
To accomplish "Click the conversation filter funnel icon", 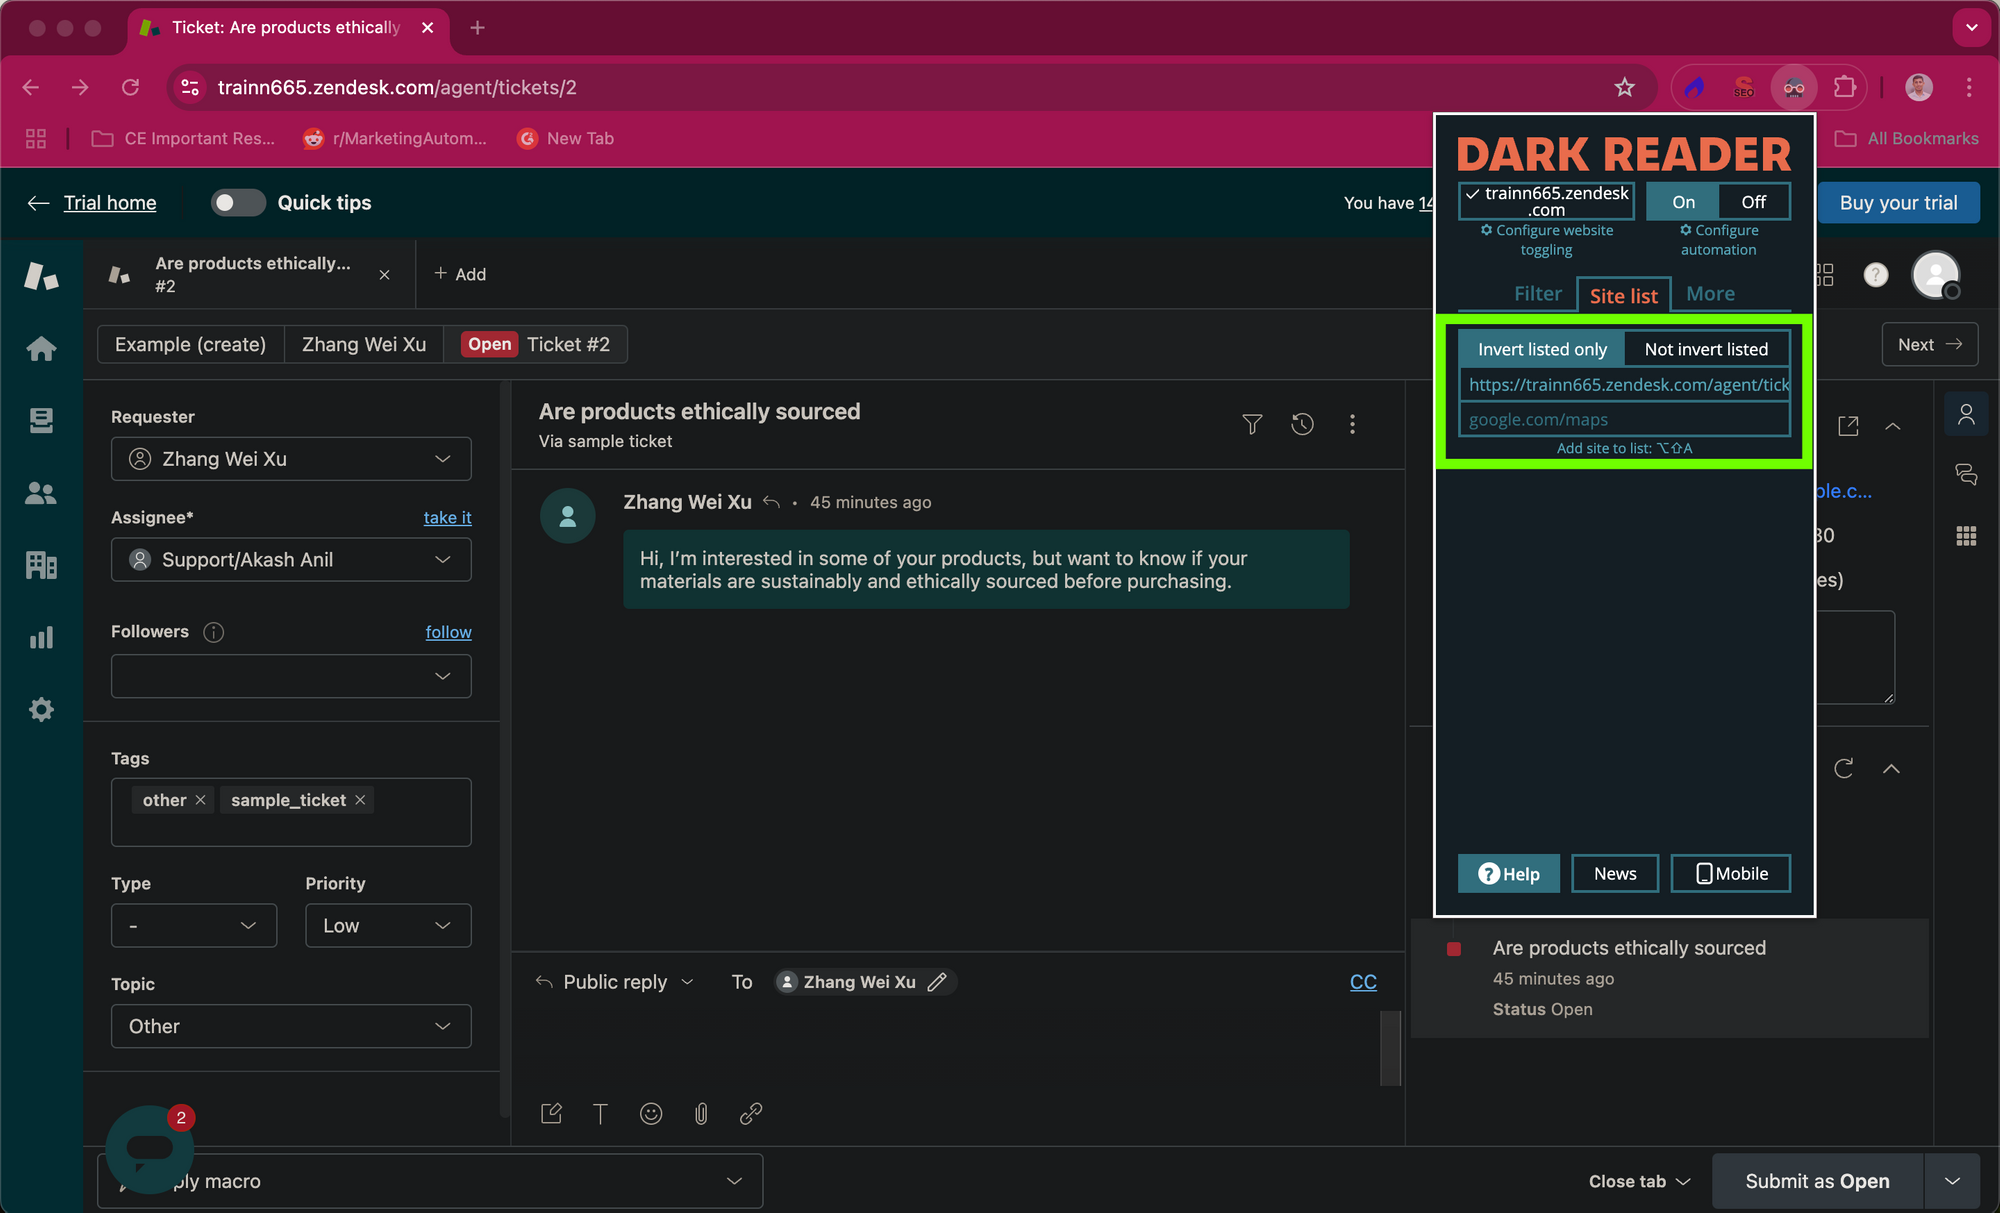I will (x=1252, y=424).
